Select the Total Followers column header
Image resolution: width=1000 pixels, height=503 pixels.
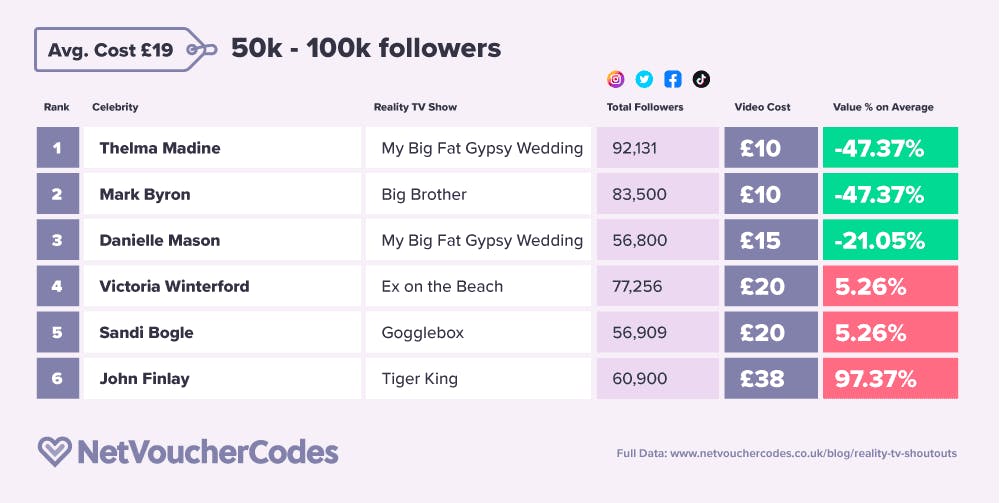point(645,107)
